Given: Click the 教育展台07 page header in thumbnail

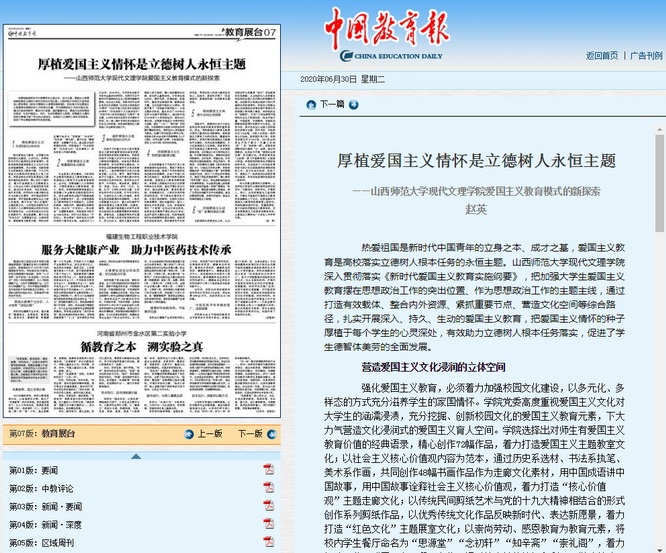Looking at the screenshot, I should click(250, 32).
